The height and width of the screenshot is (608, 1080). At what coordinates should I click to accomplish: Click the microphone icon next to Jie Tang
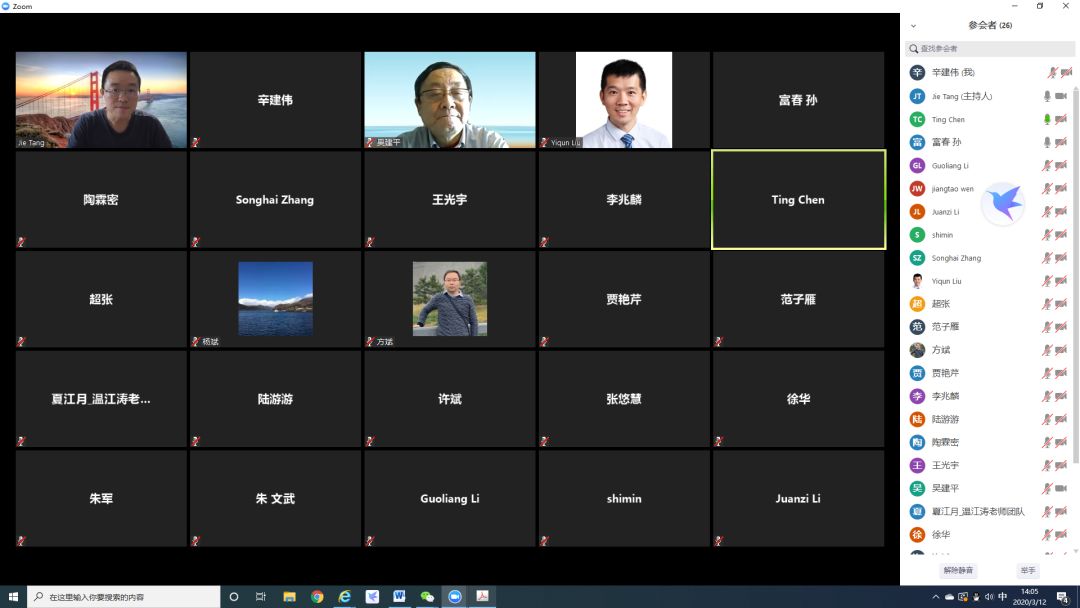pyautogui.click(x=1048, y=96)
